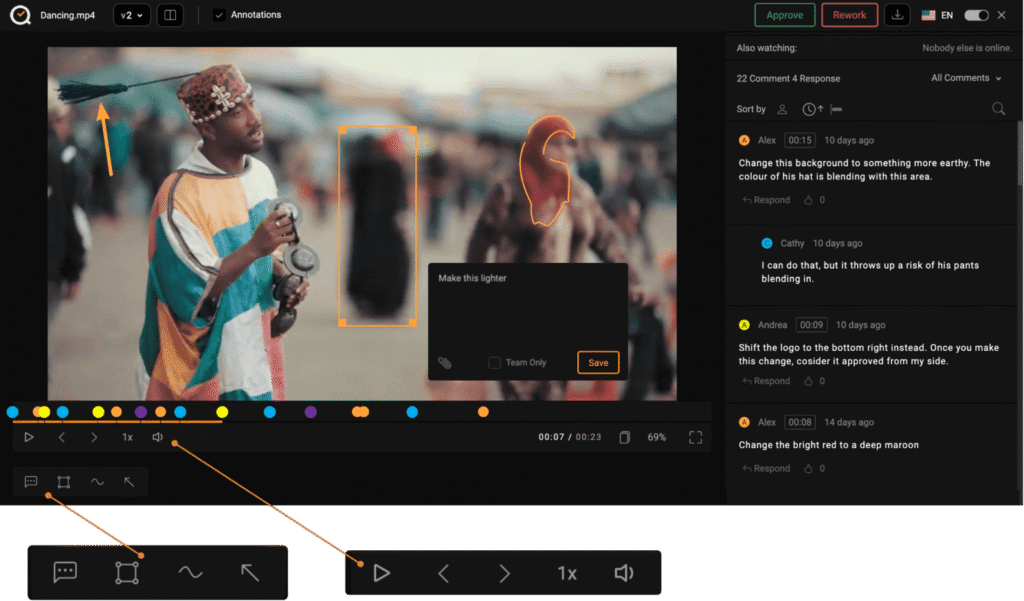The image size is (1024, 601).
Task: Download the video file
Action: pos(898,15)
